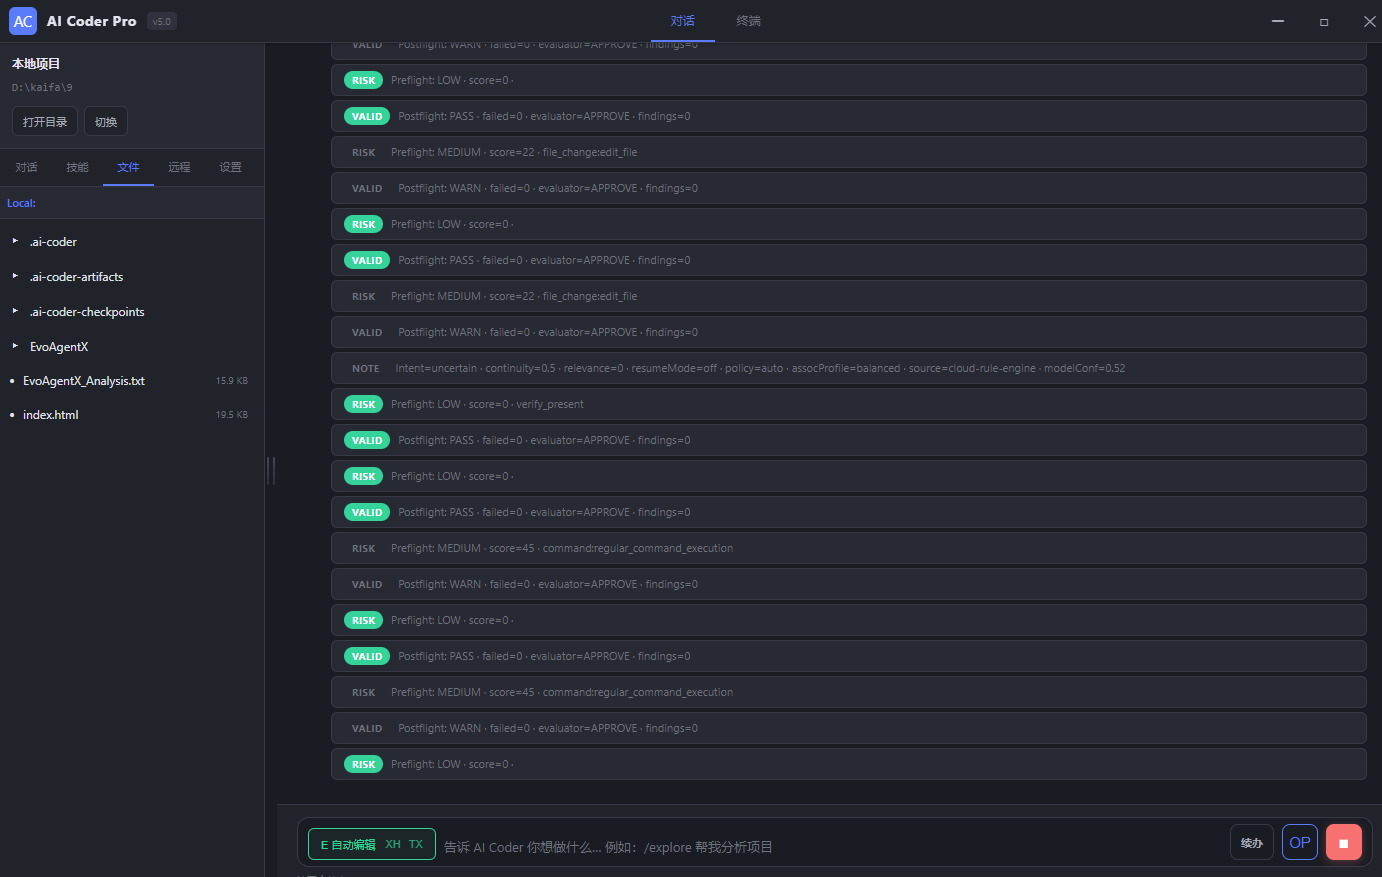The width and height of the screenshot is (1382, 877).
Task: Click the Local: label
Action: pos(21,203)
